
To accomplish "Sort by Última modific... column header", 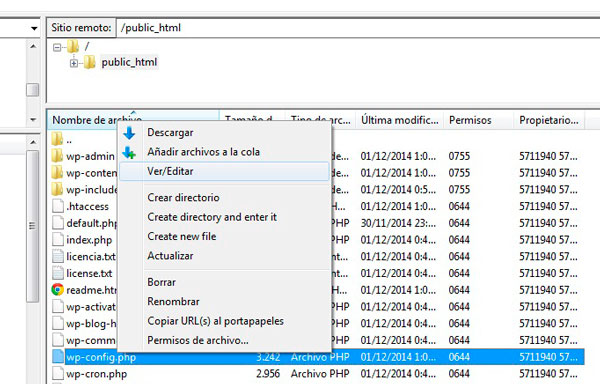I will pyautogui.click(x=399, y=120).
